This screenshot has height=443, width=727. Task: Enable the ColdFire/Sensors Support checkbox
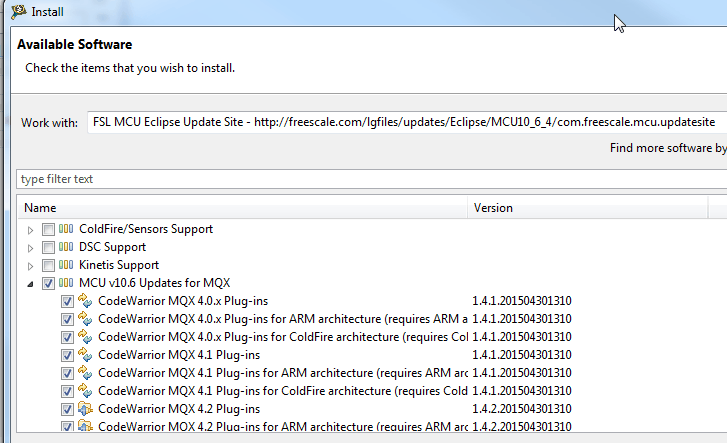(x=49, y=229)
